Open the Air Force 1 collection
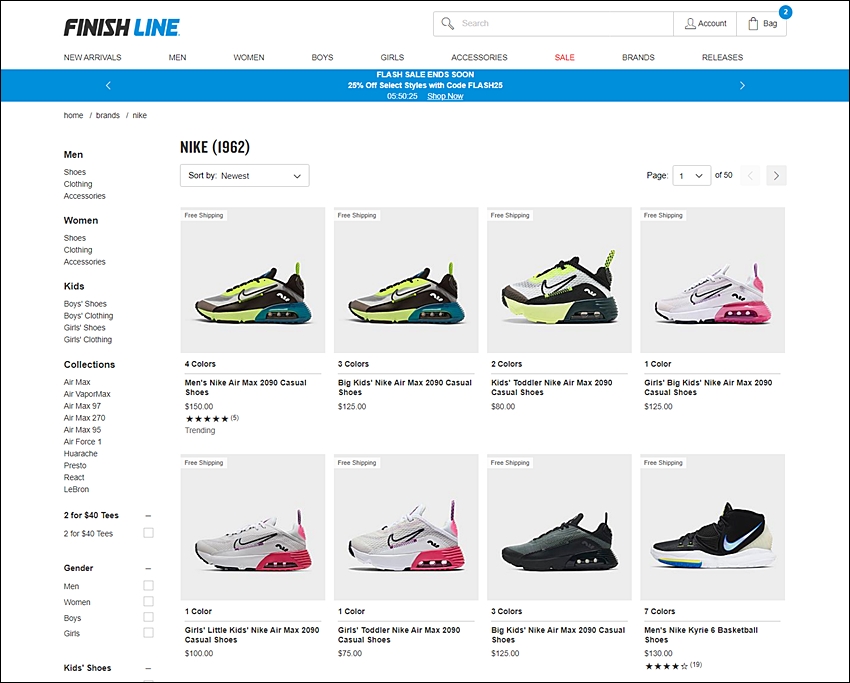This screenshot has height=683, width=850. (82, 442)
